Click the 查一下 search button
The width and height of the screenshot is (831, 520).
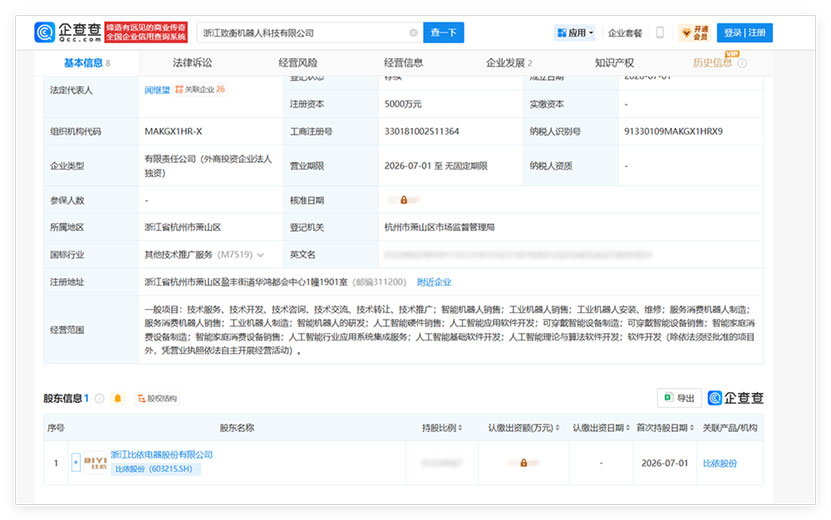point(443,32)
